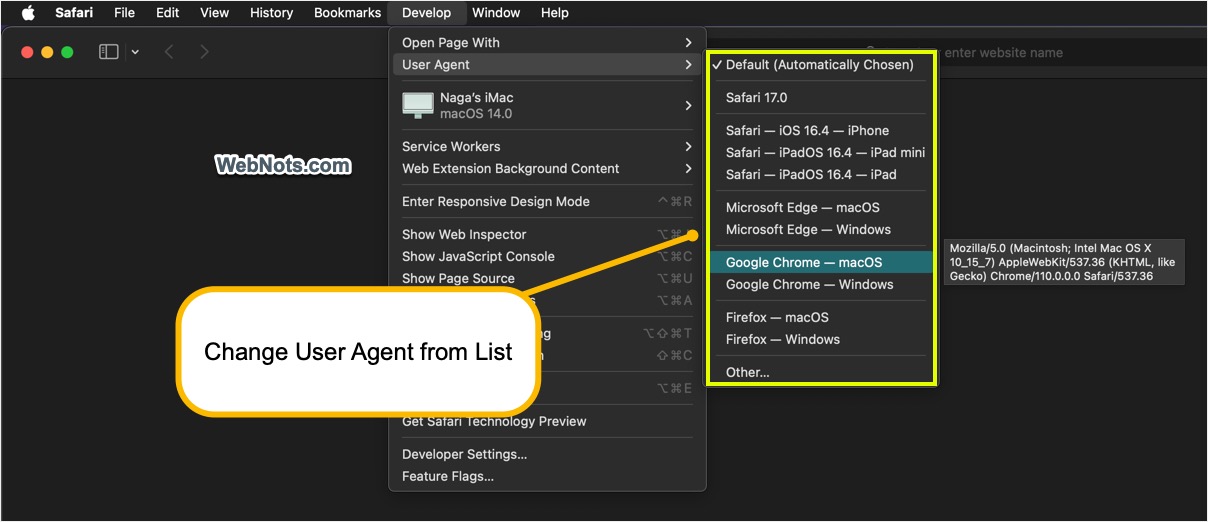
Task: Open the Bookmarks menu
Action: pos(347,13)
